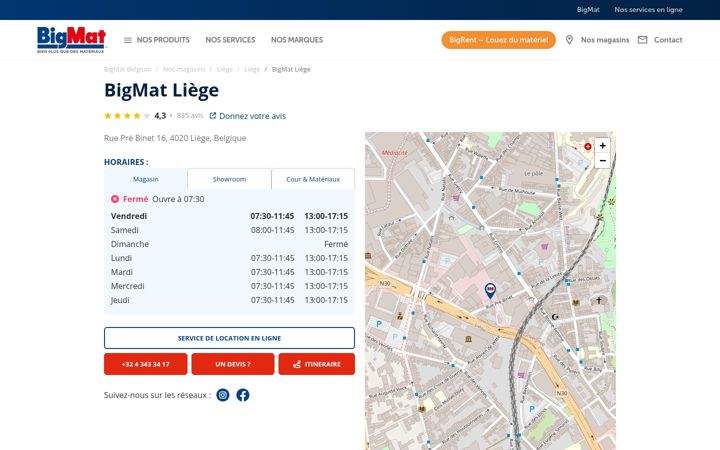This screenshot has height=450, width=720.
Task: Click SERVICE DE LOCATION EN LIGNE button
Action: (x=229, y=338)
